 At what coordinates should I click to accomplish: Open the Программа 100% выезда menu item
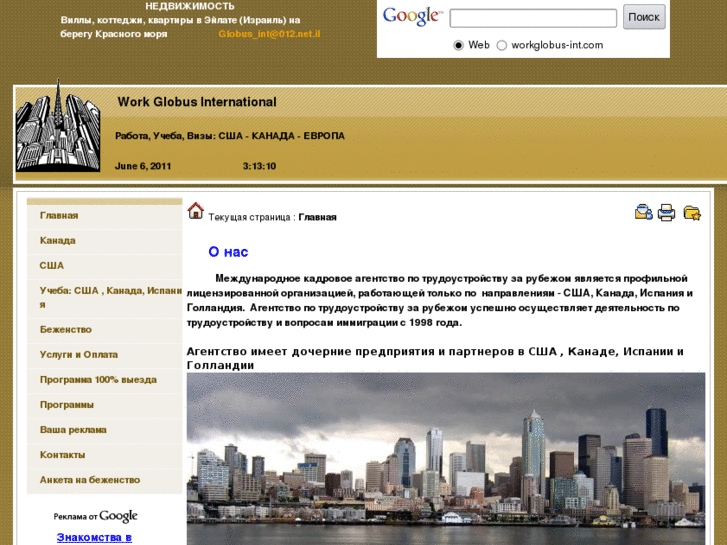click(105, 380)
